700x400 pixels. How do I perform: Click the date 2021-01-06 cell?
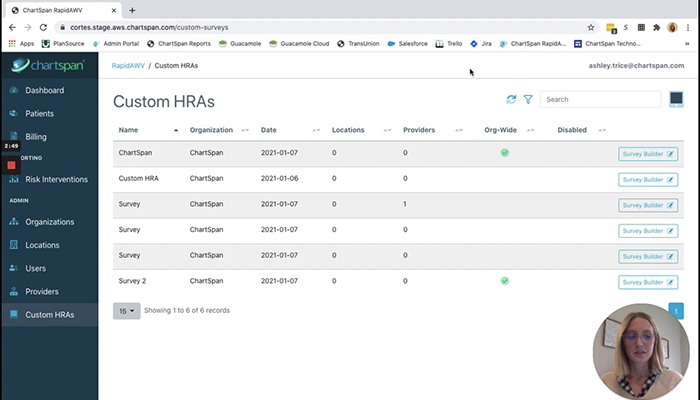pos(279,178)
